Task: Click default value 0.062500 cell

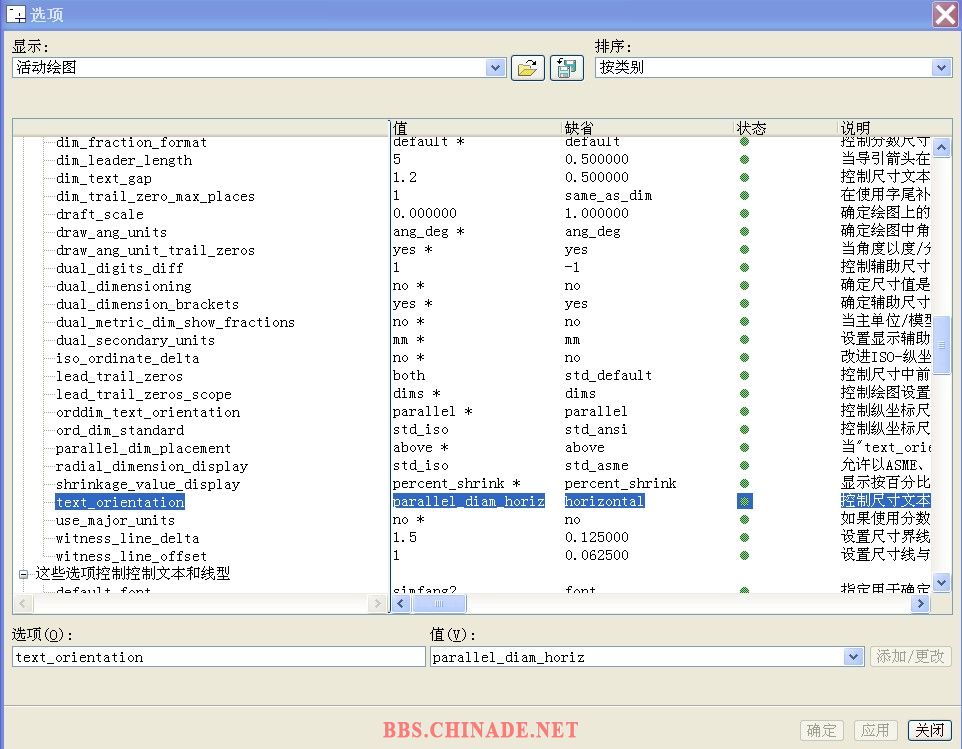Action: click(x=597, y=555)
